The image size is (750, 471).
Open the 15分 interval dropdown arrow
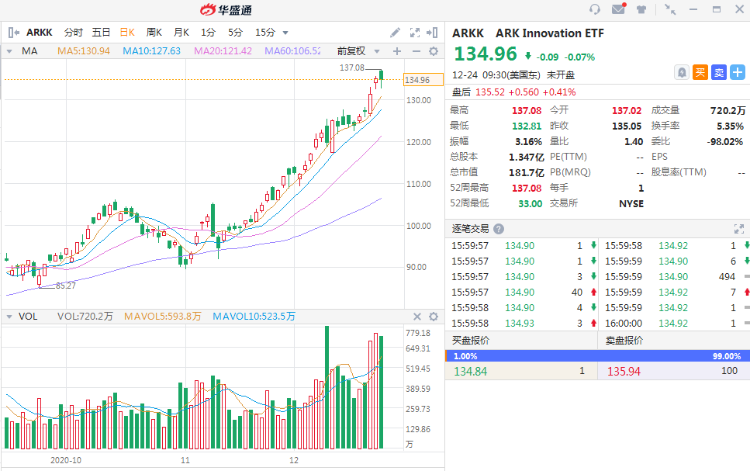tap(286, 33)
